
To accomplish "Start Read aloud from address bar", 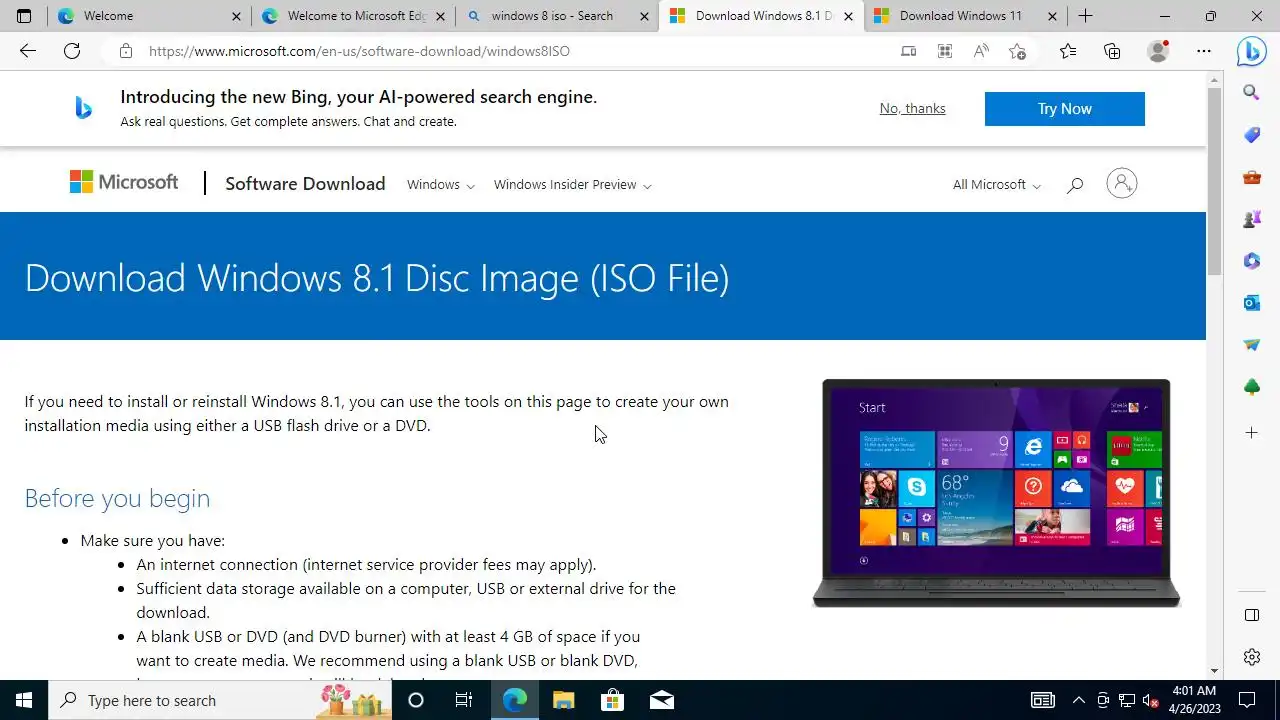I will [x=981, y=51].
